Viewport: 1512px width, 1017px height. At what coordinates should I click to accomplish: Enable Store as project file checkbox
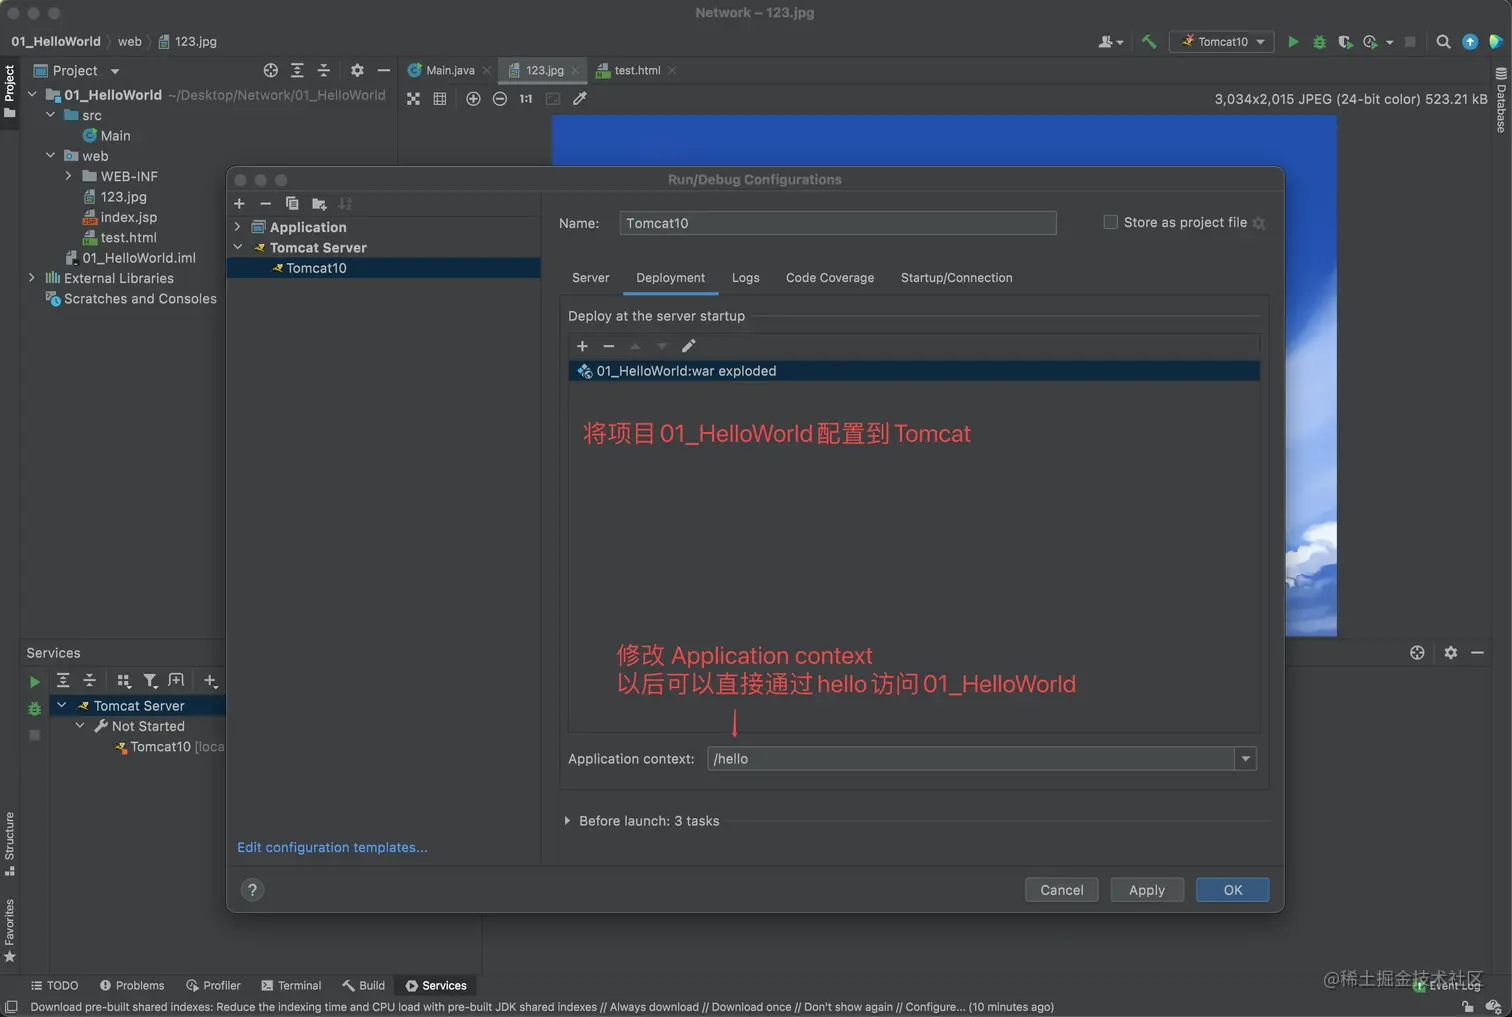(1110, 222)
